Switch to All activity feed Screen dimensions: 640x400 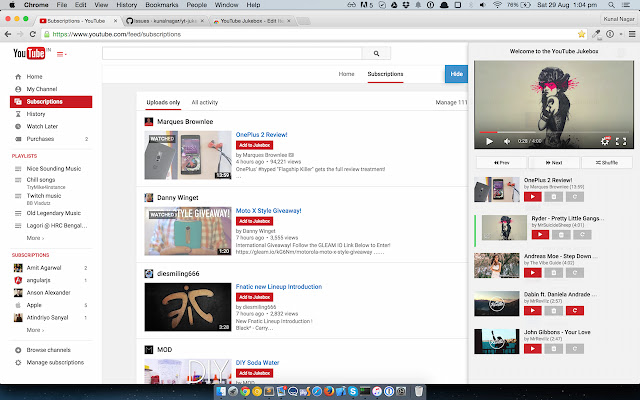point(204,102)
